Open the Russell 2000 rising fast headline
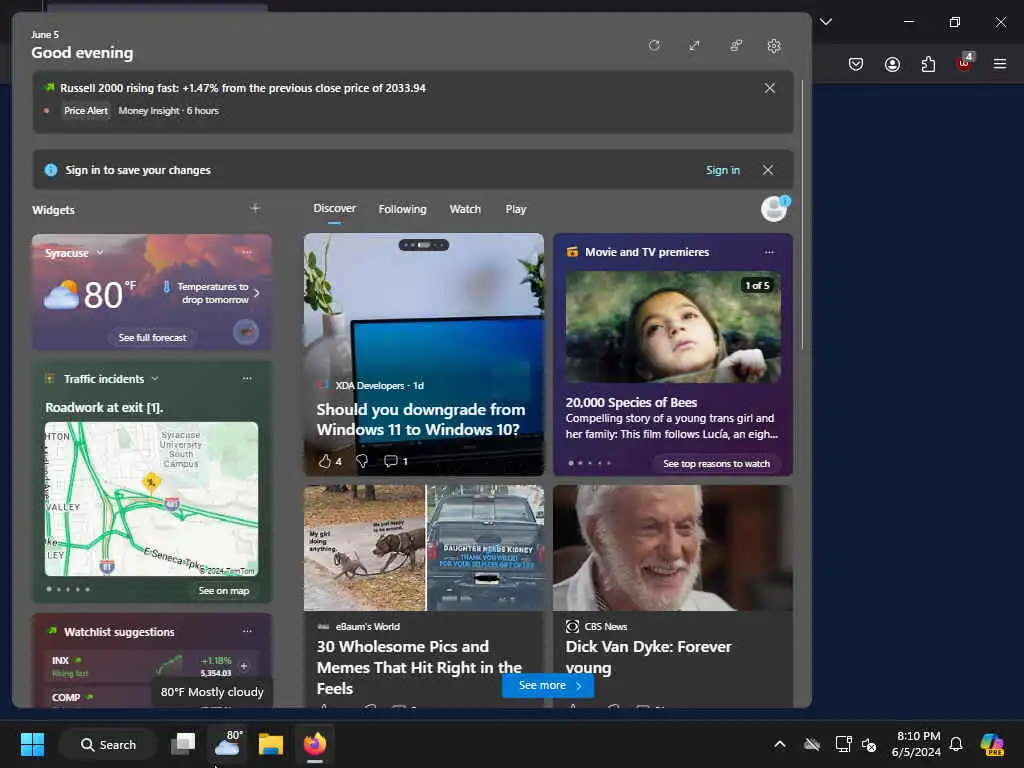 (243, 88)
